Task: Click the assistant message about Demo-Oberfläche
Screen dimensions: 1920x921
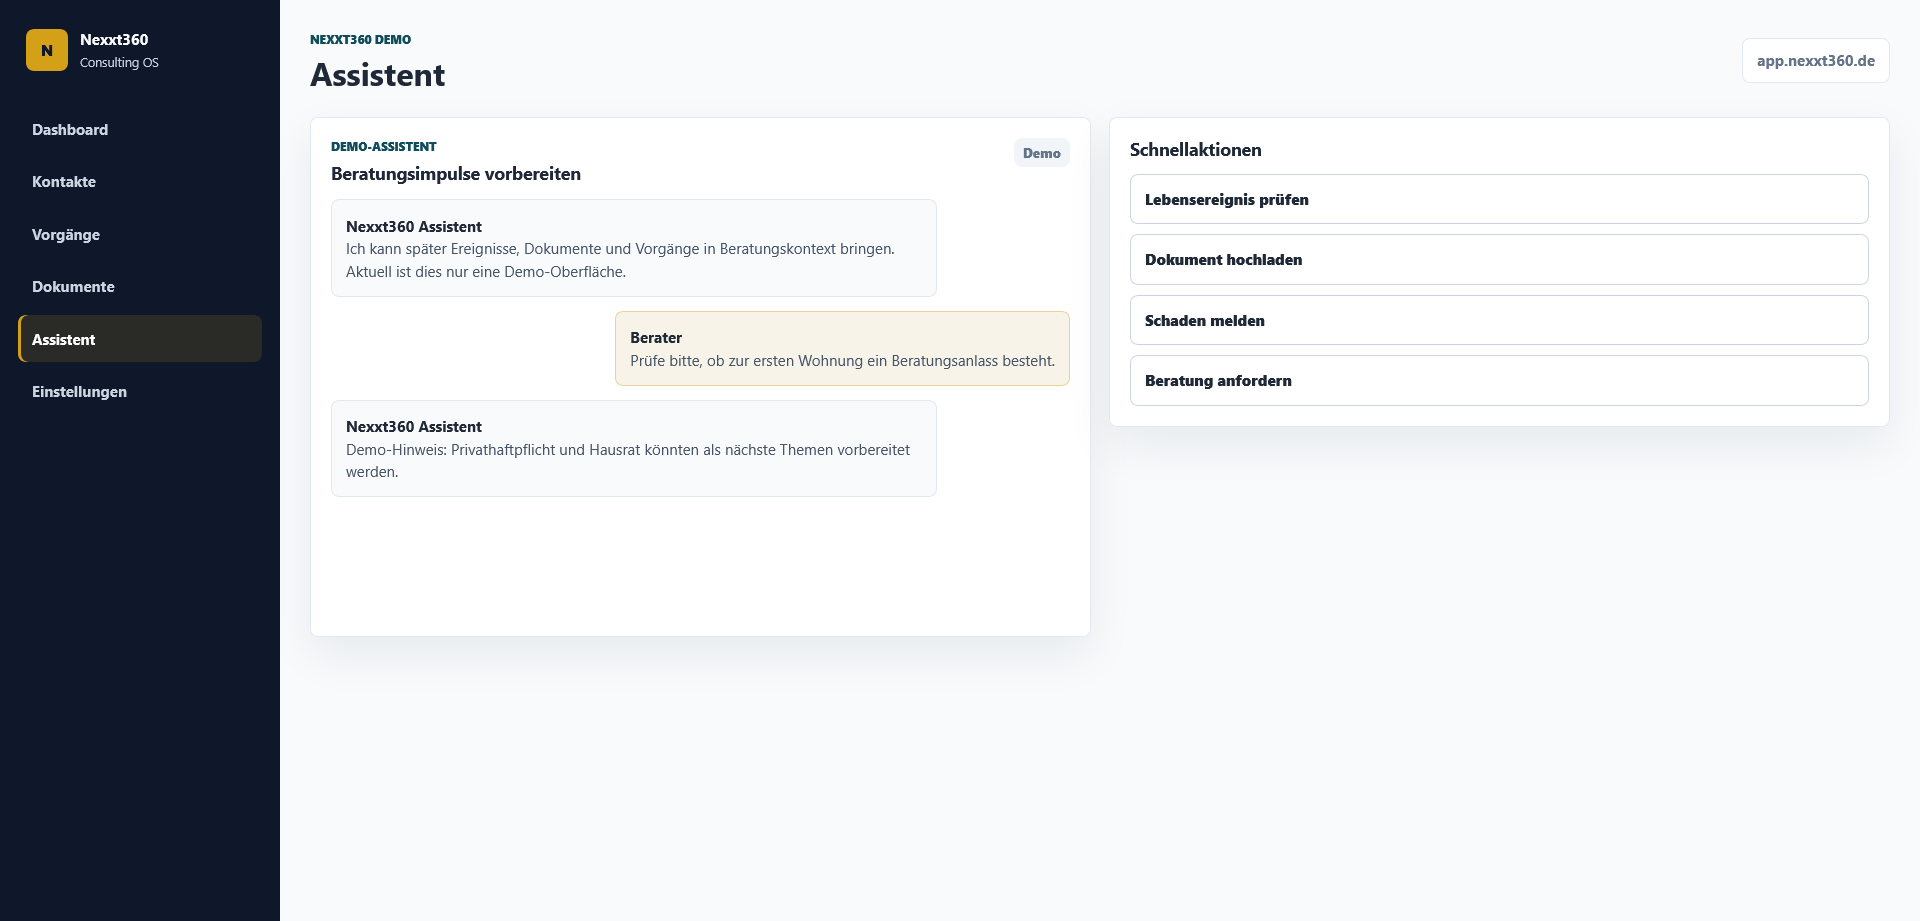Action: click(x=633, y=248)
